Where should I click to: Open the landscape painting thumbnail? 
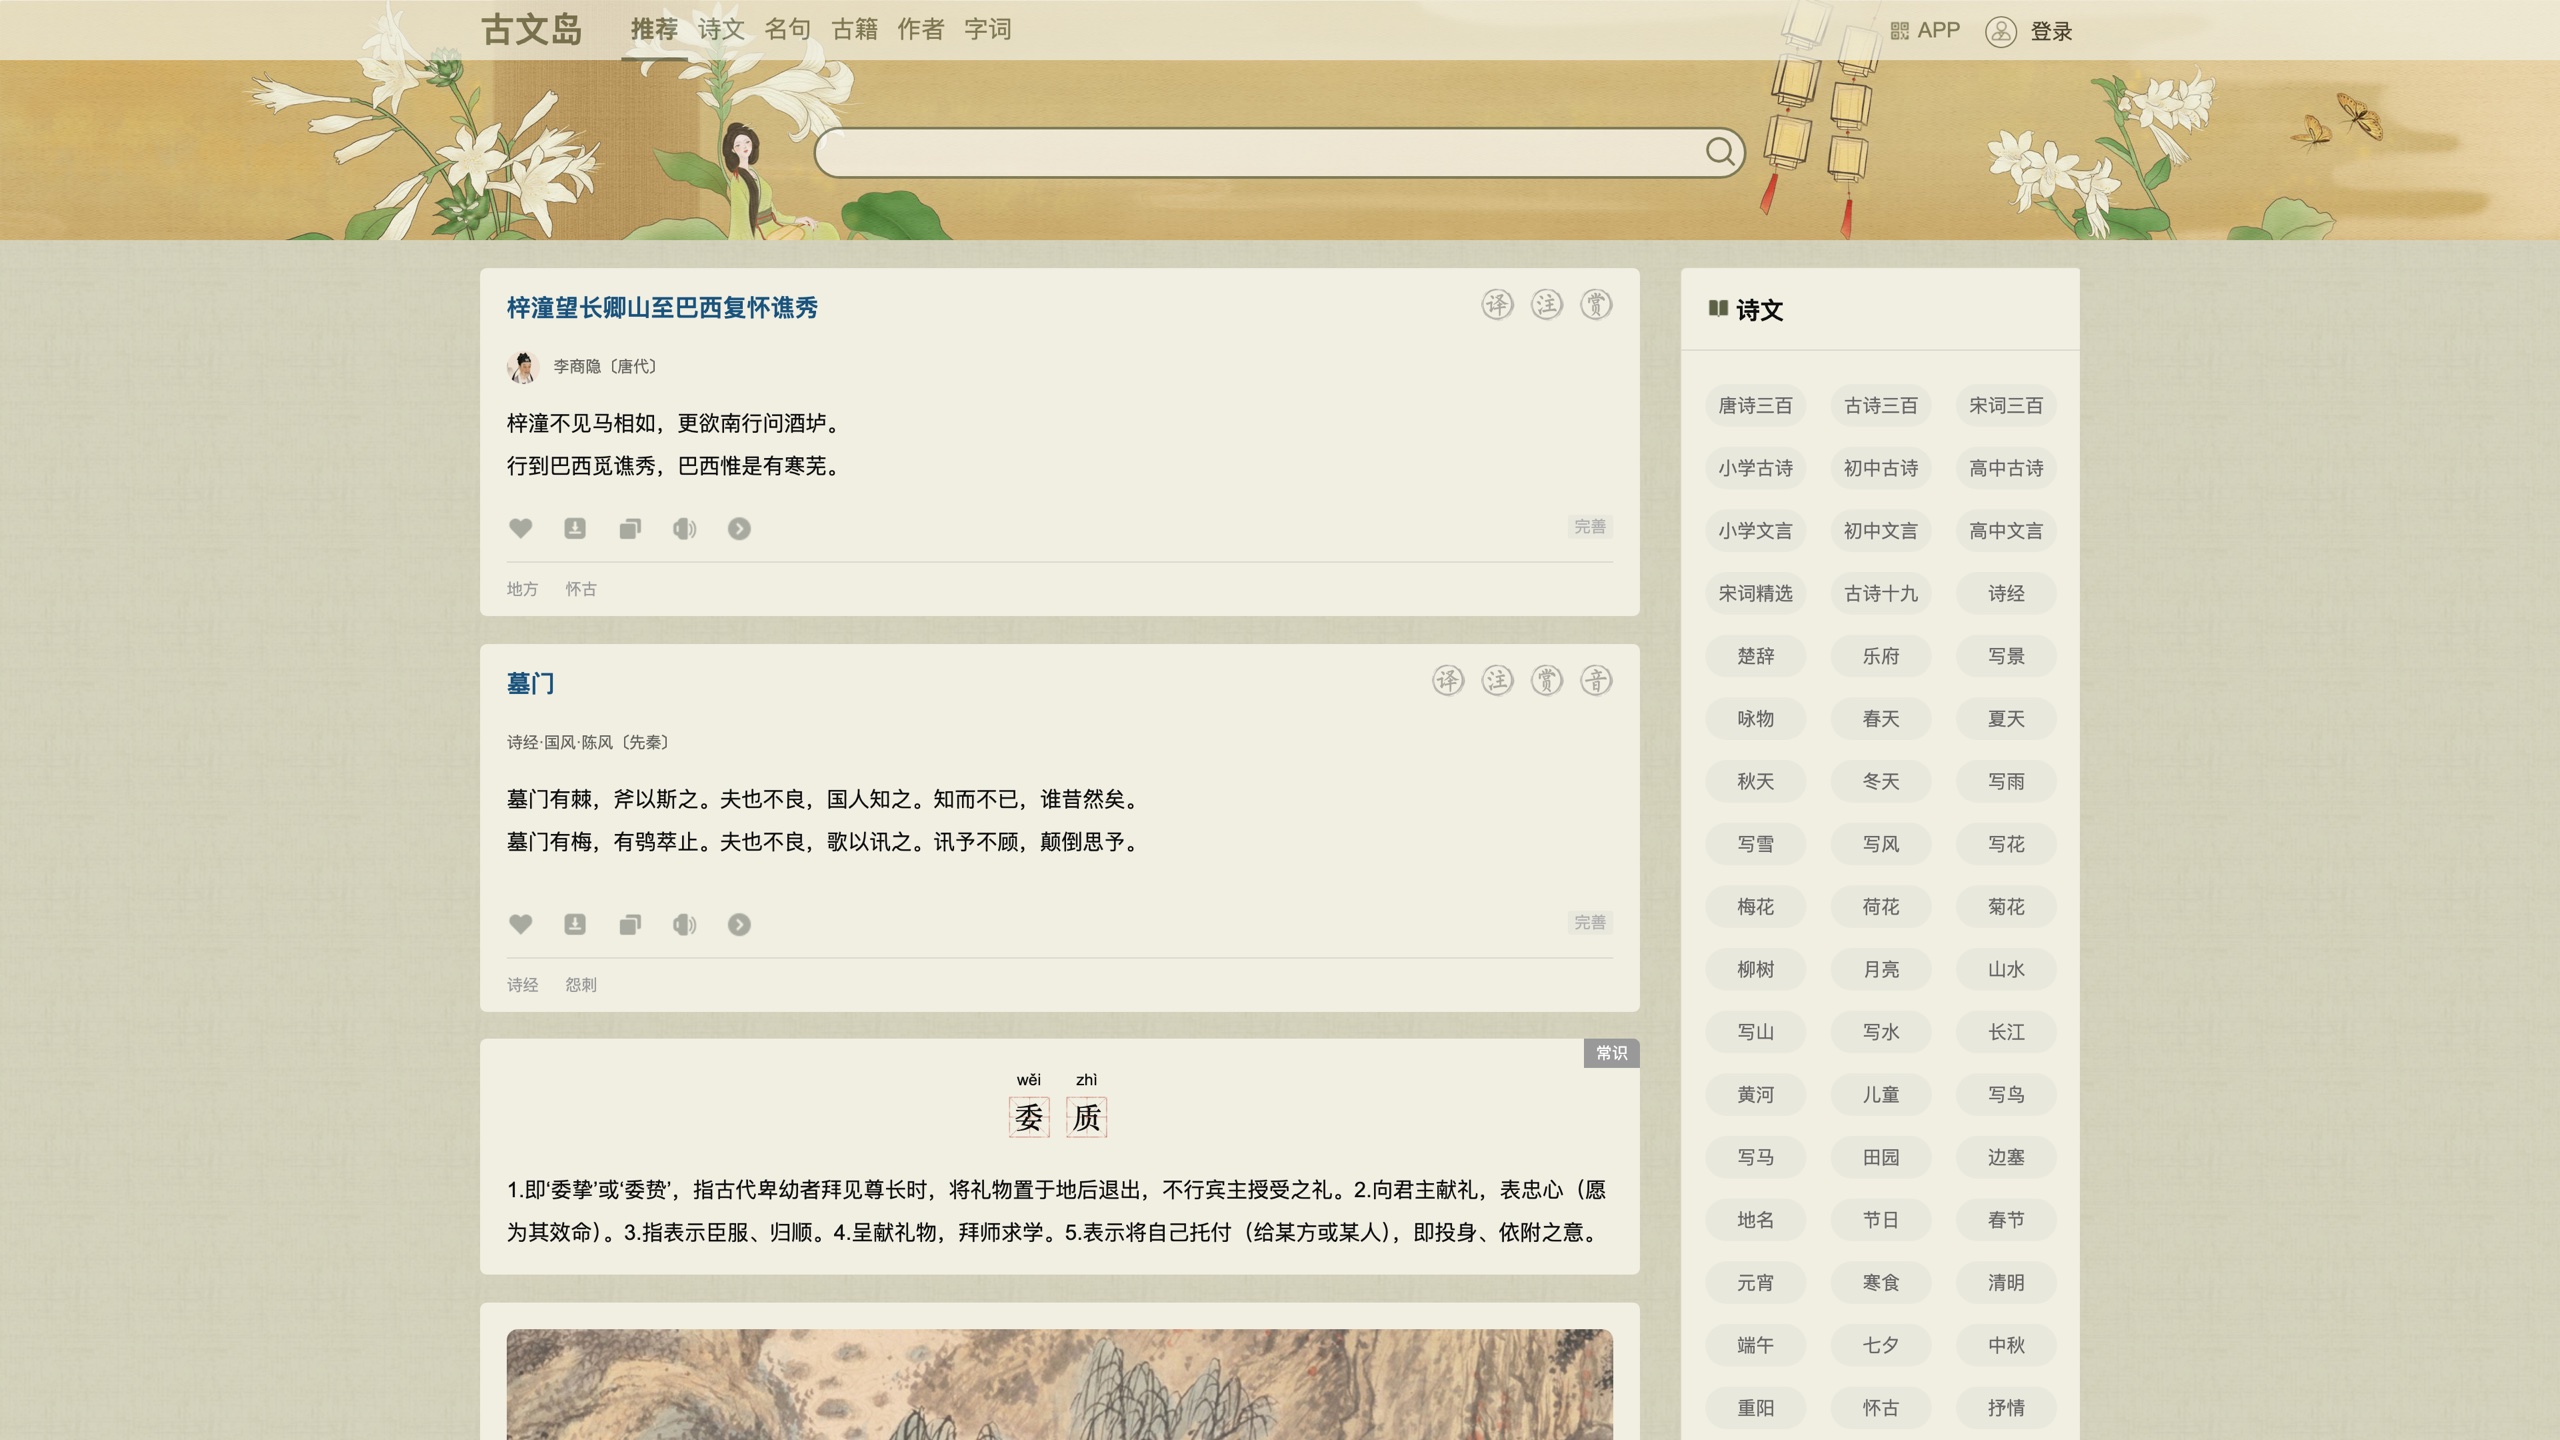pos(1059,1385)
